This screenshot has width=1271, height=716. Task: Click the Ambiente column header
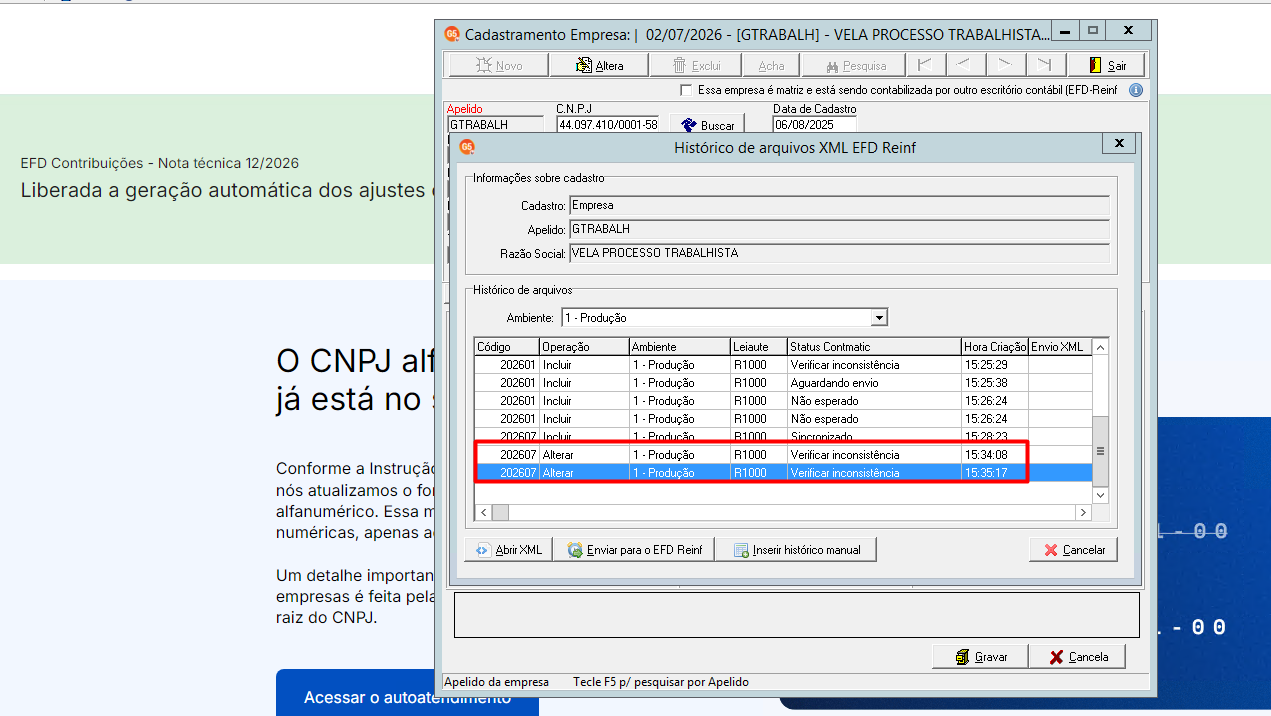679,347
